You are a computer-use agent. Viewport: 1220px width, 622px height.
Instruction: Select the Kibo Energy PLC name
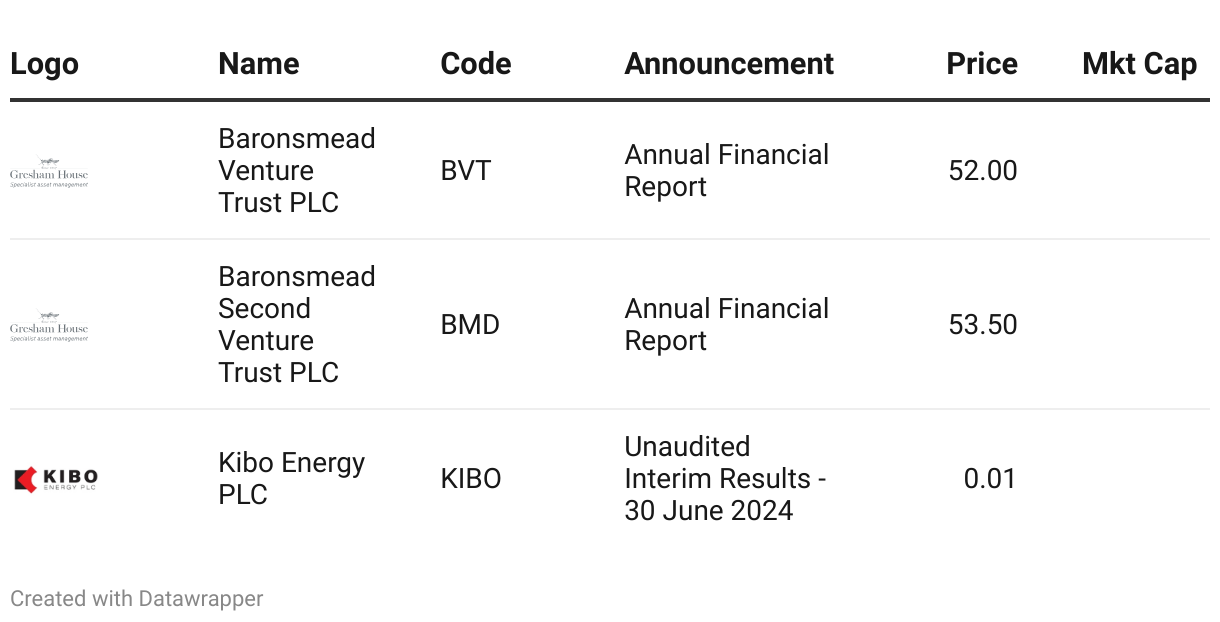click(291, 479)
